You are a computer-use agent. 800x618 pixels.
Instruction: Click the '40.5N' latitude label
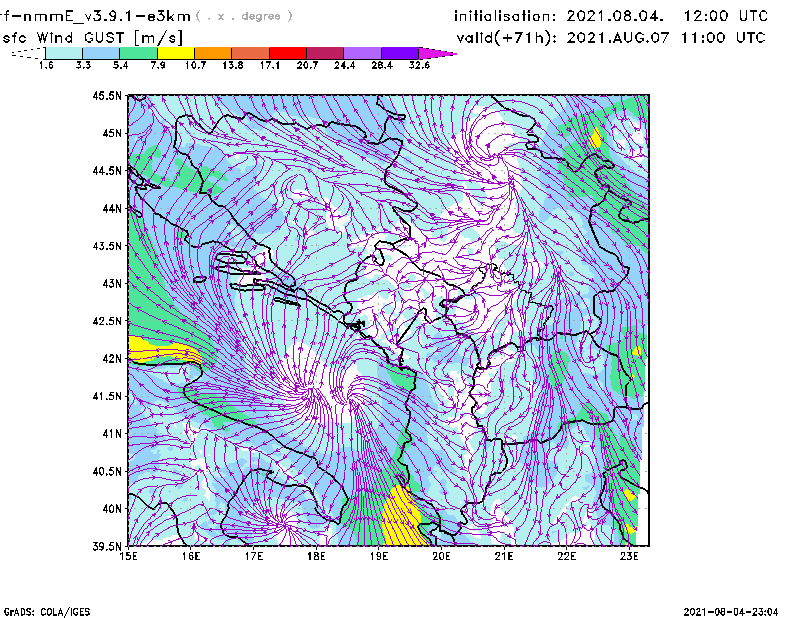(x=107, y=471)
